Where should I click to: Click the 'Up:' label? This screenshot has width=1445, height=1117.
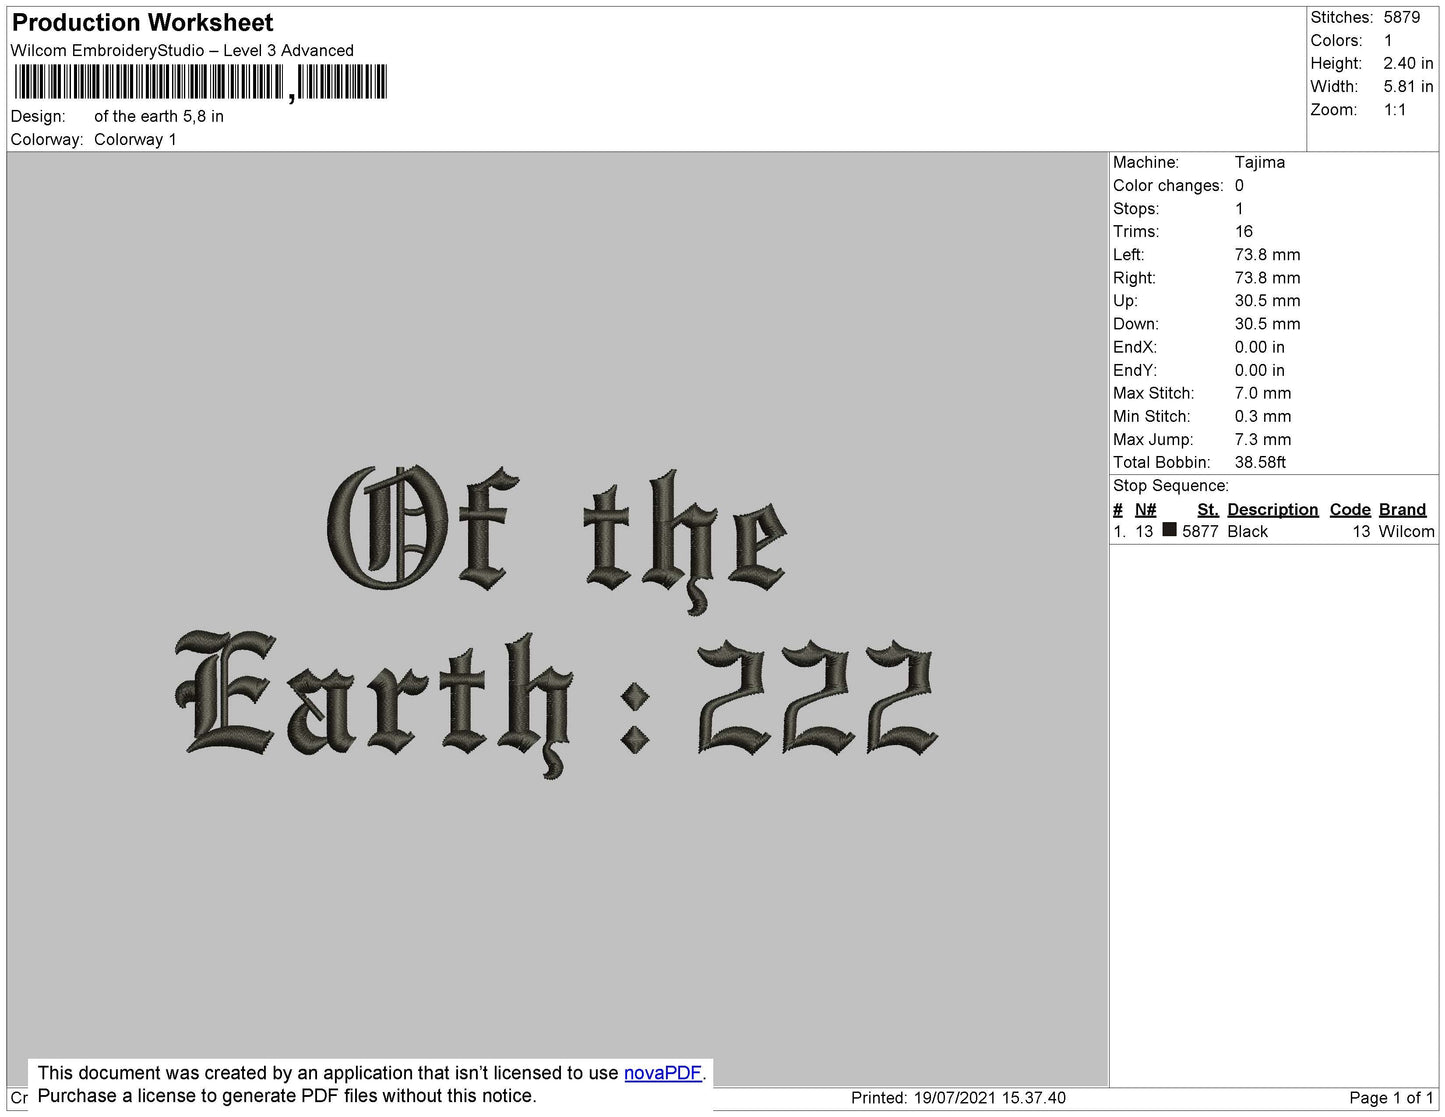tap(1125, 300)
